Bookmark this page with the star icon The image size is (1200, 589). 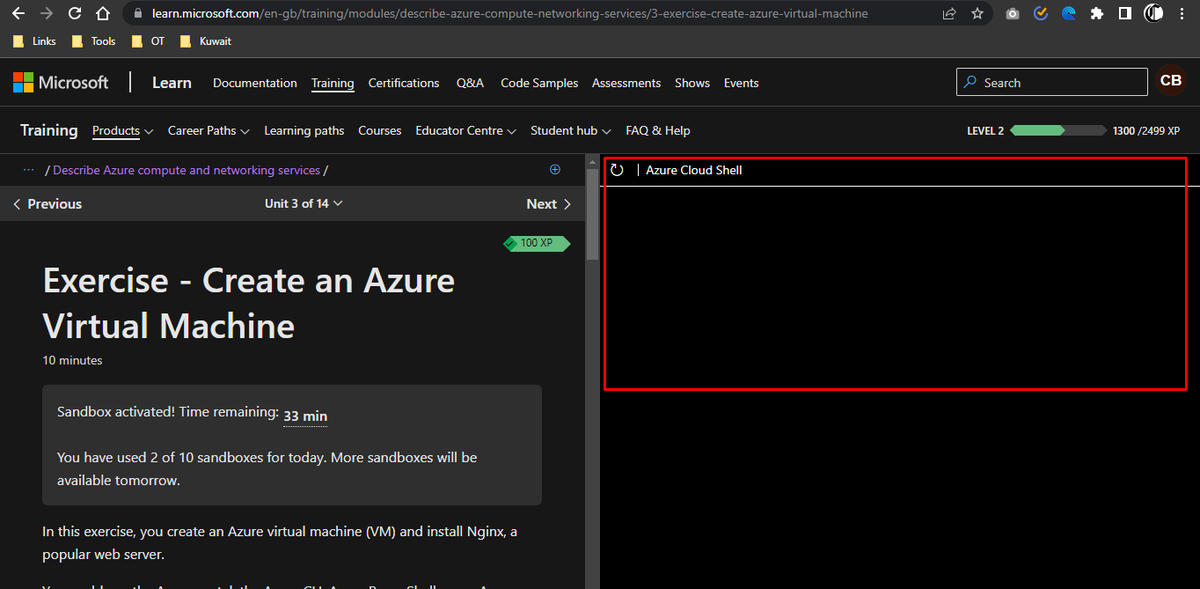[977, 14]
